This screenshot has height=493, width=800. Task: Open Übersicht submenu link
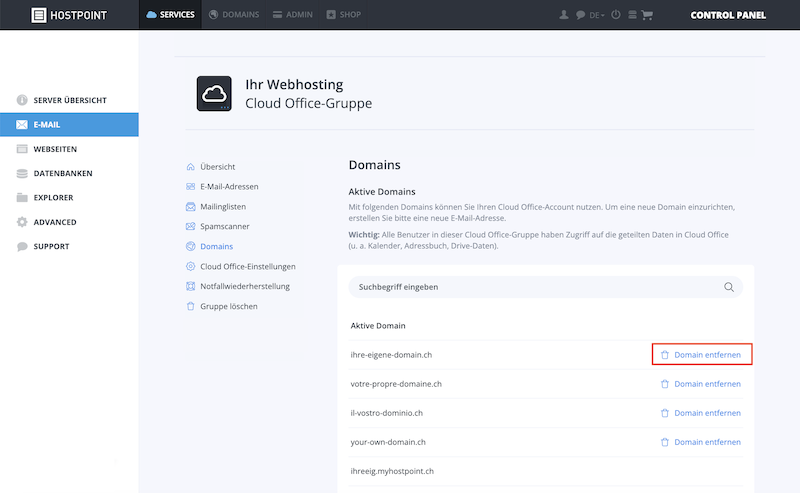pos(217,167)
